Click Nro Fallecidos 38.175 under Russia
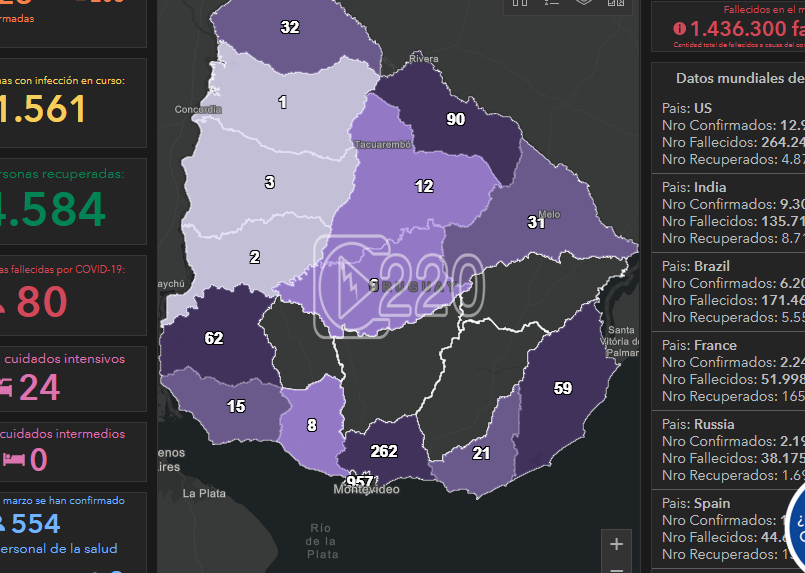This screenshot has width=805, height=573. (x=733, y=459)
